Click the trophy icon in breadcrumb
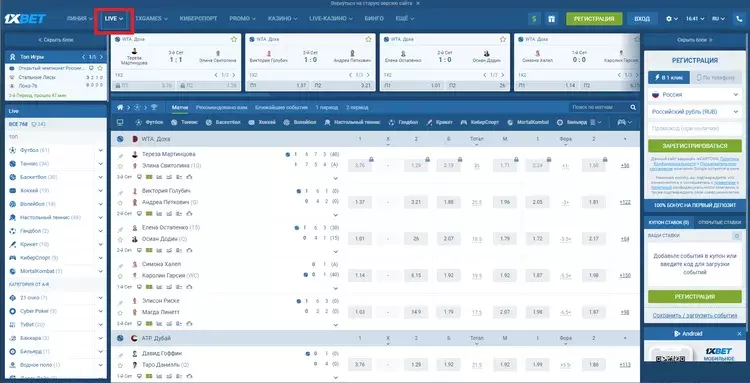Screen dimensions: 750x383 coord(154,108)
